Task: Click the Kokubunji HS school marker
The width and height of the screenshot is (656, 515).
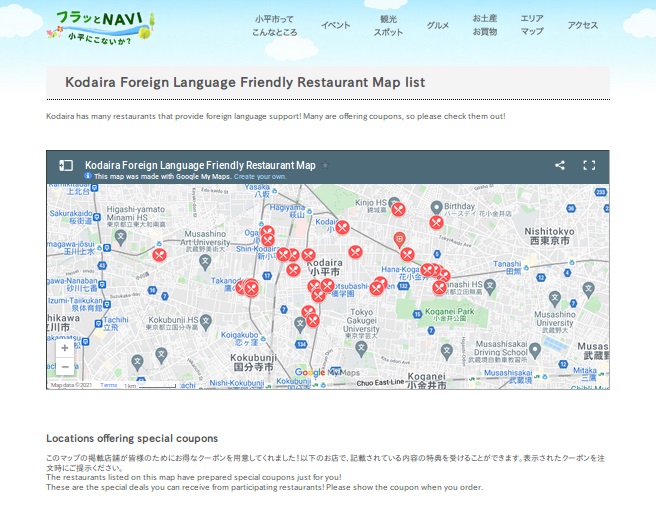Action: point(205,322)
